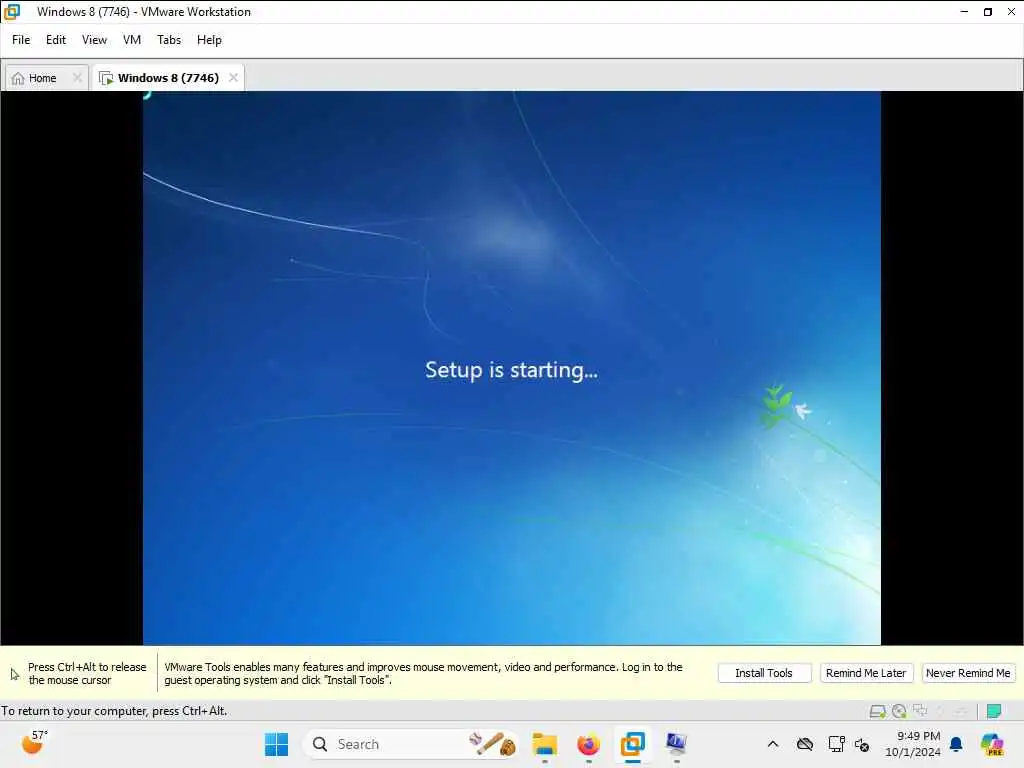1024x768 pixels.
Task: Switch to the Home tab
Action: click(x=42, y=78)
